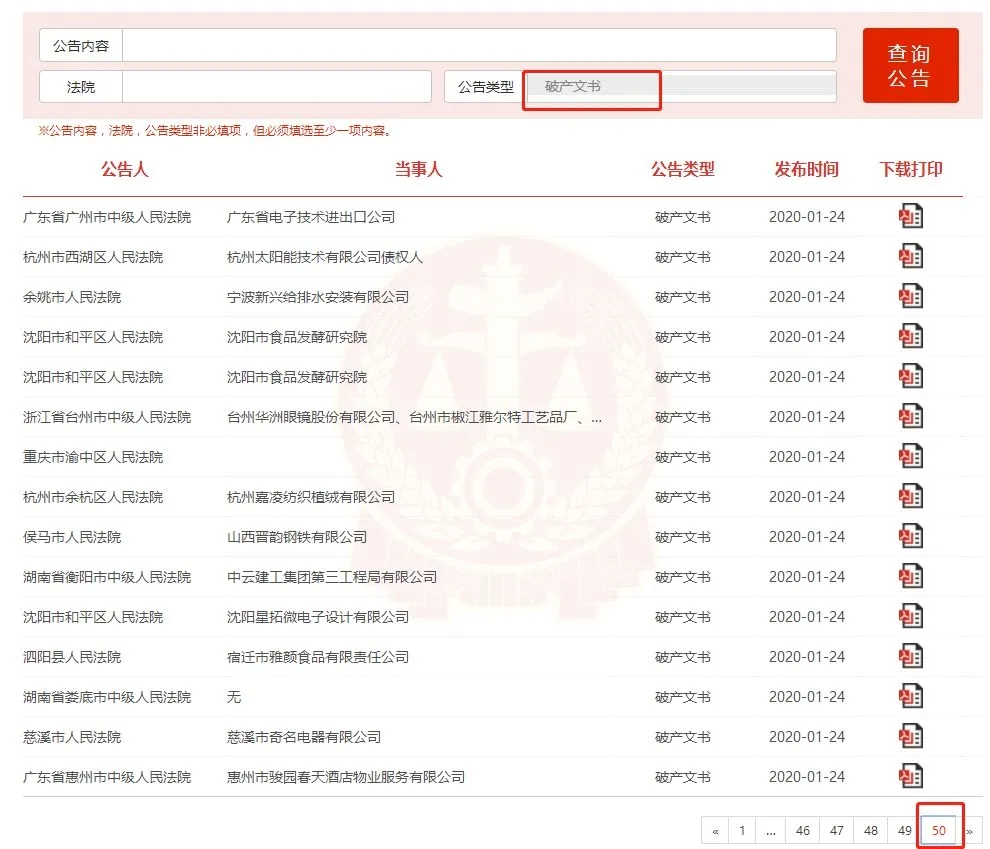Image resolution: width=990 pixels, height=849 pixels.
Task: Click PDF icon for 宁波新兴给排水安装有限公司
Action: [911, 297]
